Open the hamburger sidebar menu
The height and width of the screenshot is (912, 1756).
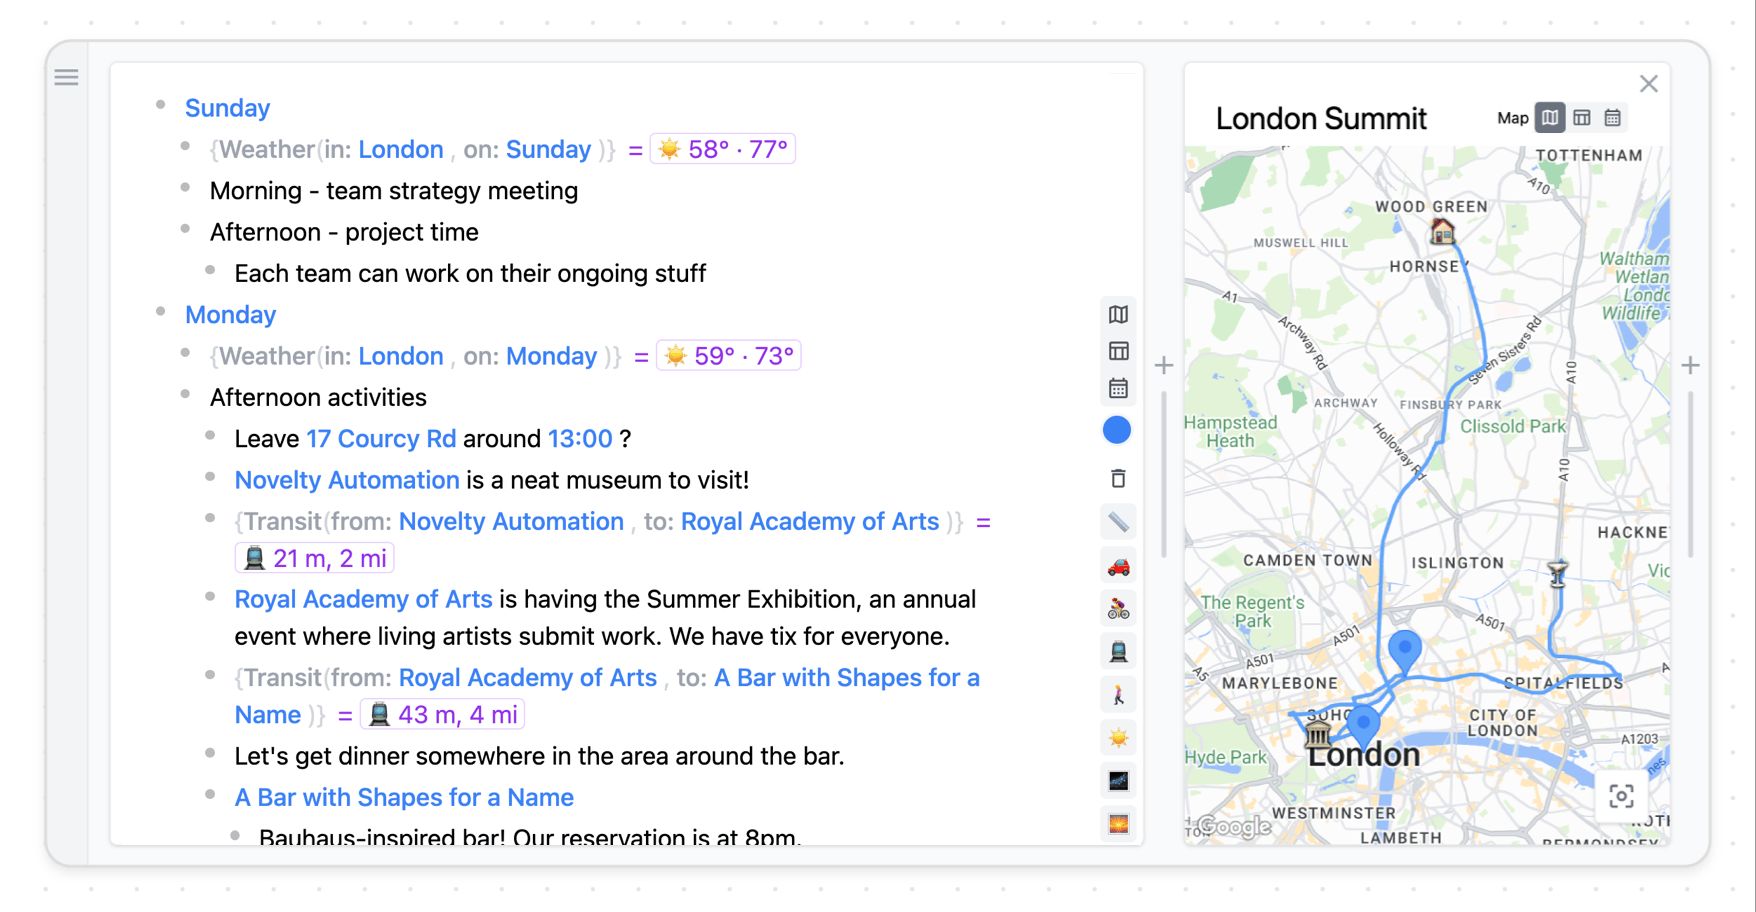66,77
